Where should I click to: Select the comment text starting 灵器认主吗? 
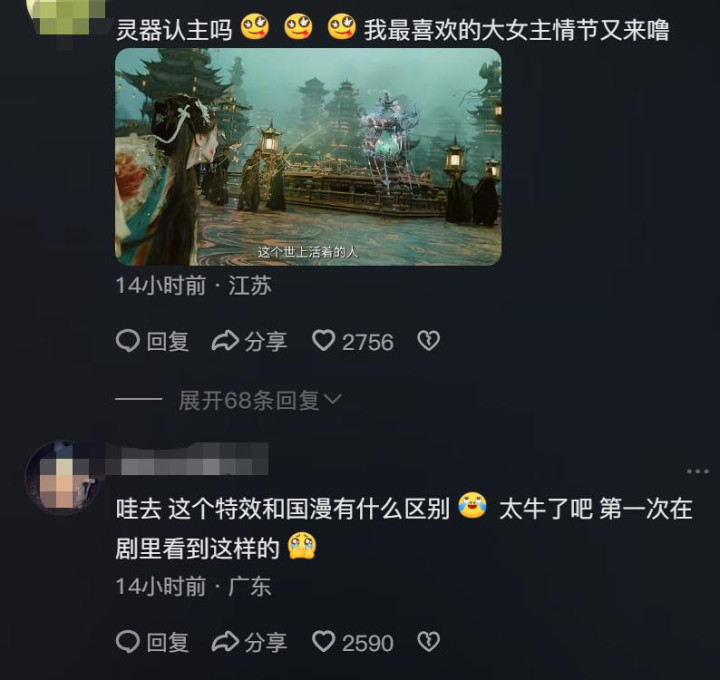coord(393,29)
